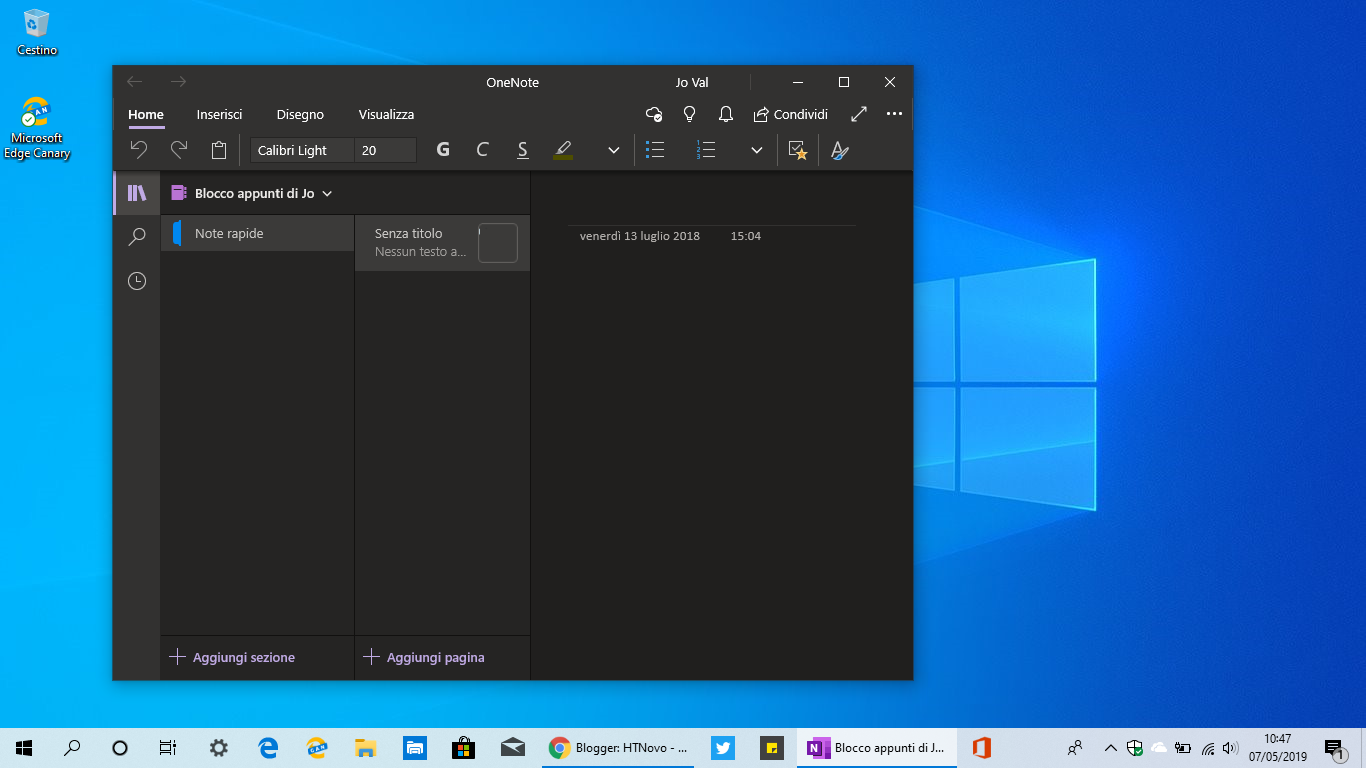Click the lightbulb Tell Me icon

coord(689,114)
